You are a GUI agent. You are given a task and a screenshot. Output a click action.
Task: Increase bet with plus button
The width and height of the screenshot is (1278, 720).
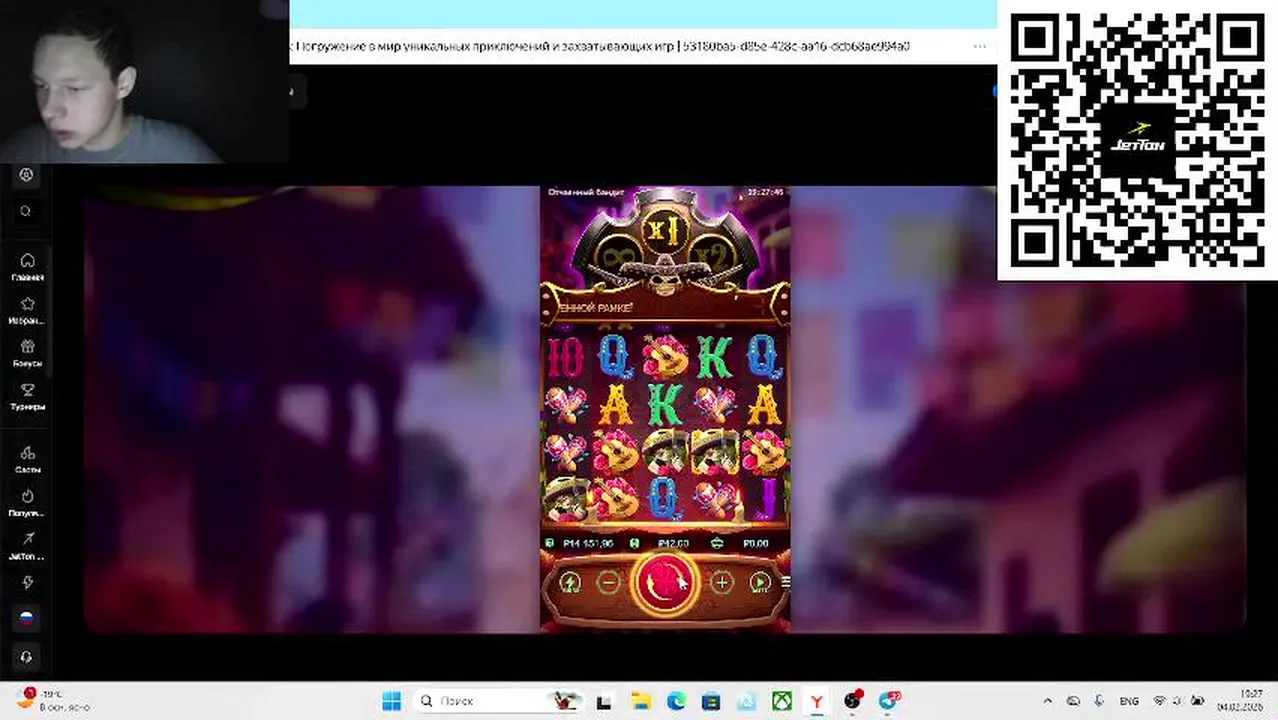(x=721, y=582)
